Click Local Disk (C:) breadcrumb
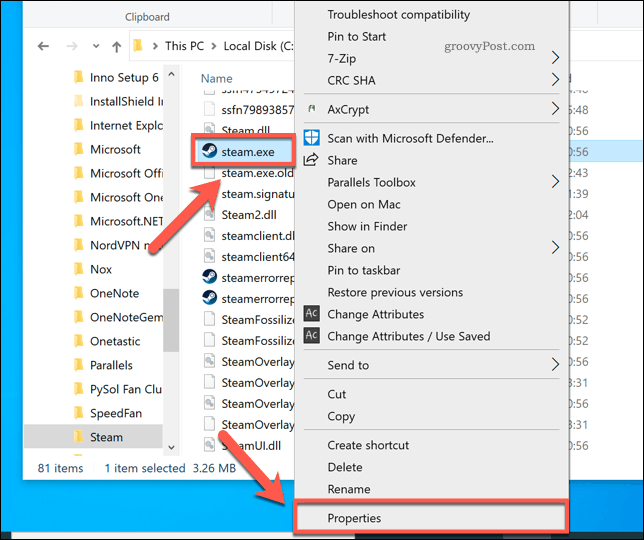Image resolution: width=644 pixels, height=540 pixels. (258, 46)
